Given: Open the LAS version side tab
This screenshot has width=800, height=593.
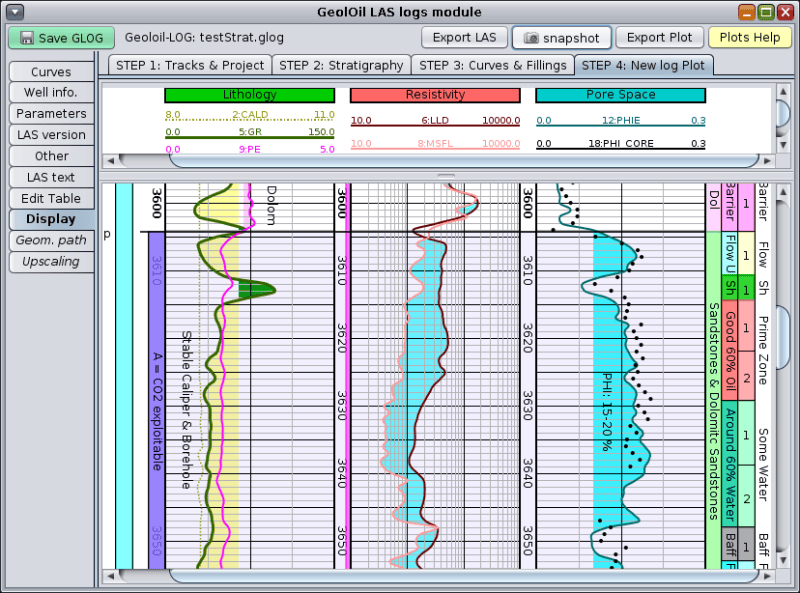Looking at the screenshot, I should click(x=51, y=135).
